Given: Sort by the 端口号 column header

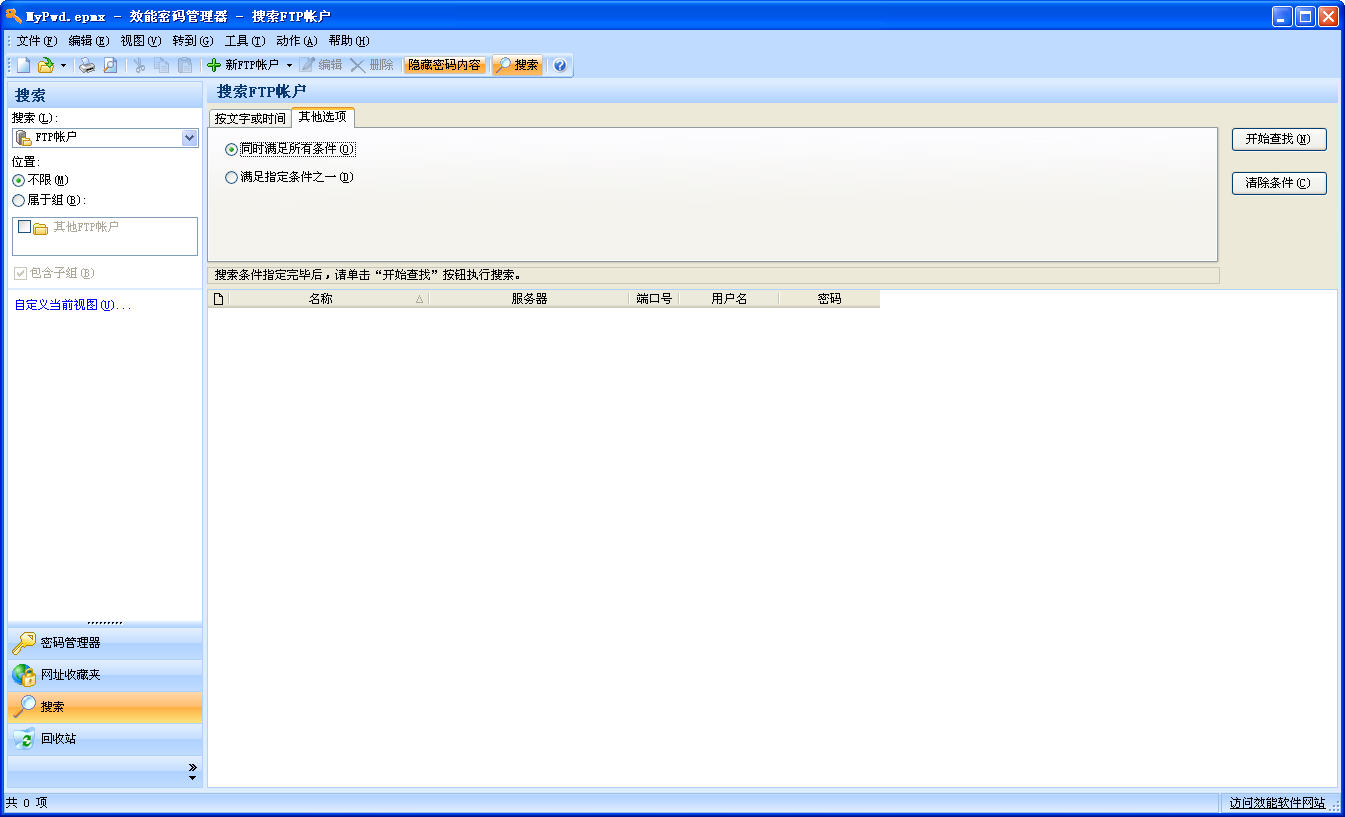Looking at the screenshot, I should click(654, 298).
